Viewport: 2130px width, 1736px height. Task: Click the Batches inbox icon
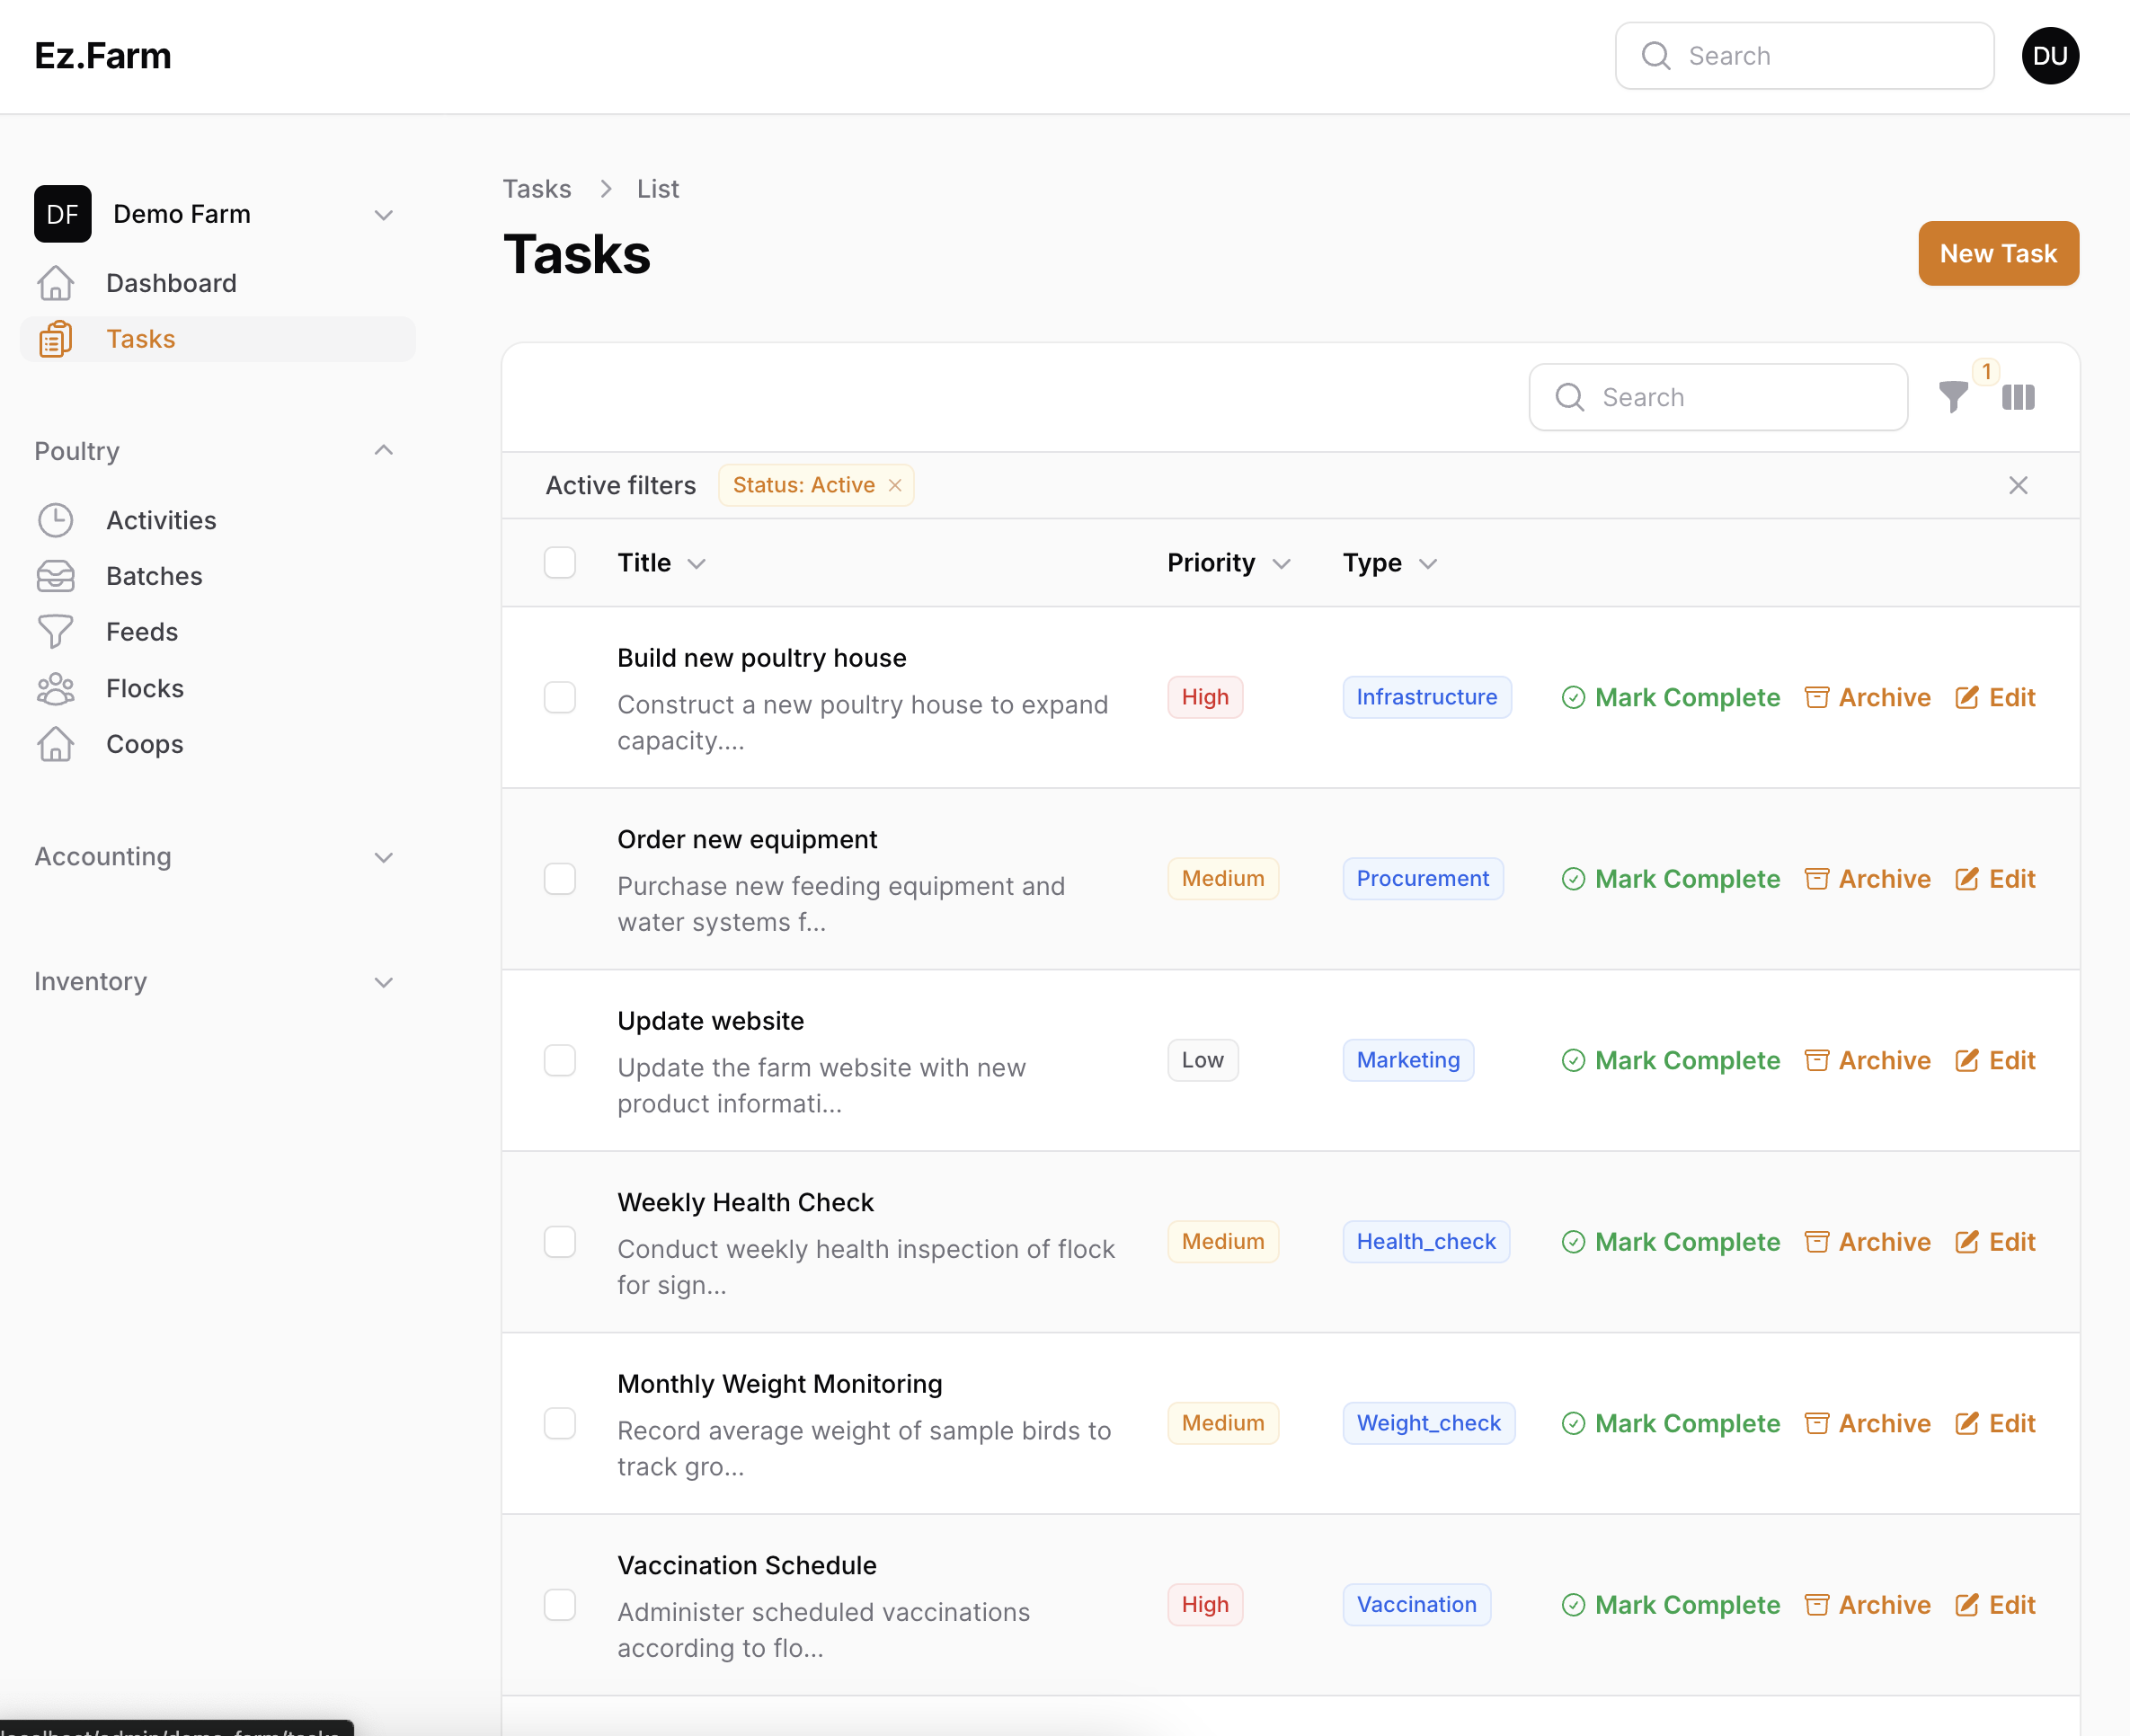click(x=56, y=576)
